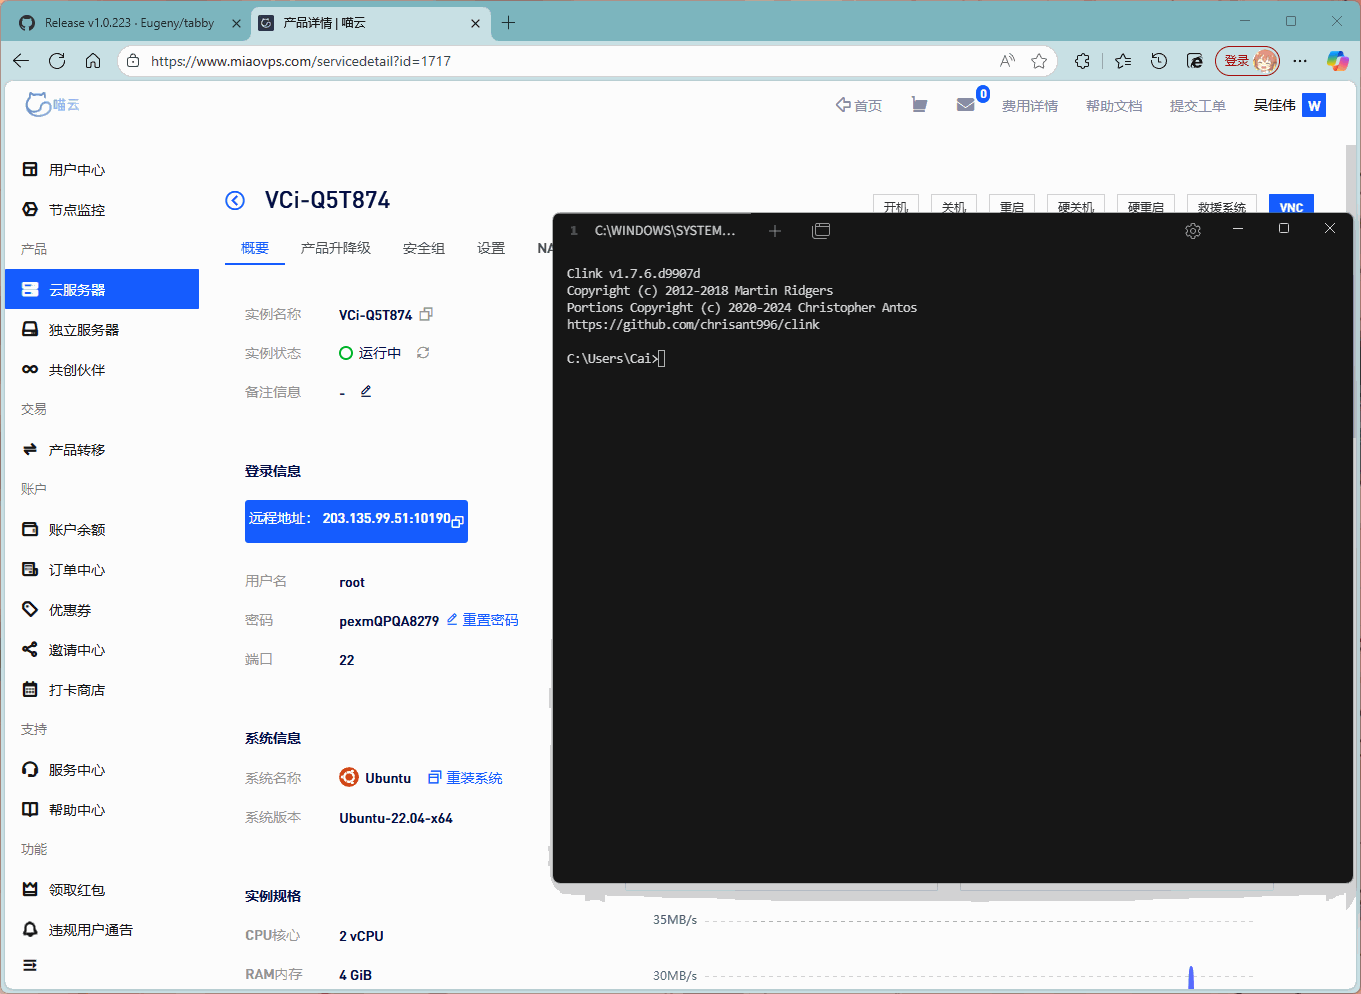The width and height of the screenshot is (1361, 994).
Task: Open terminal settings gear icon
Action: (1192, 231)
